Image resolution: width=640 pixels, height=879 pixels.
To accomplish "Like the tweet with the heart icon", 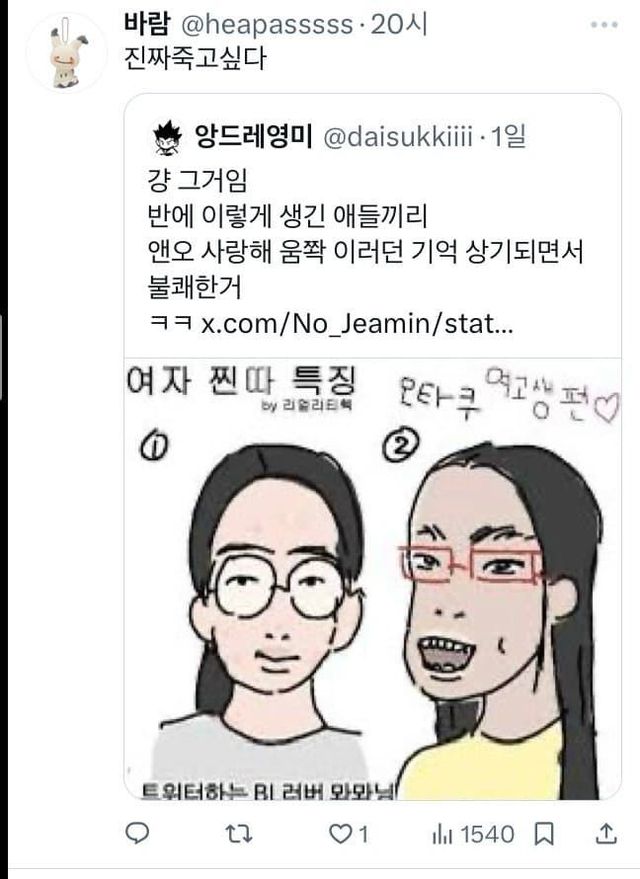I will (340, 834).
